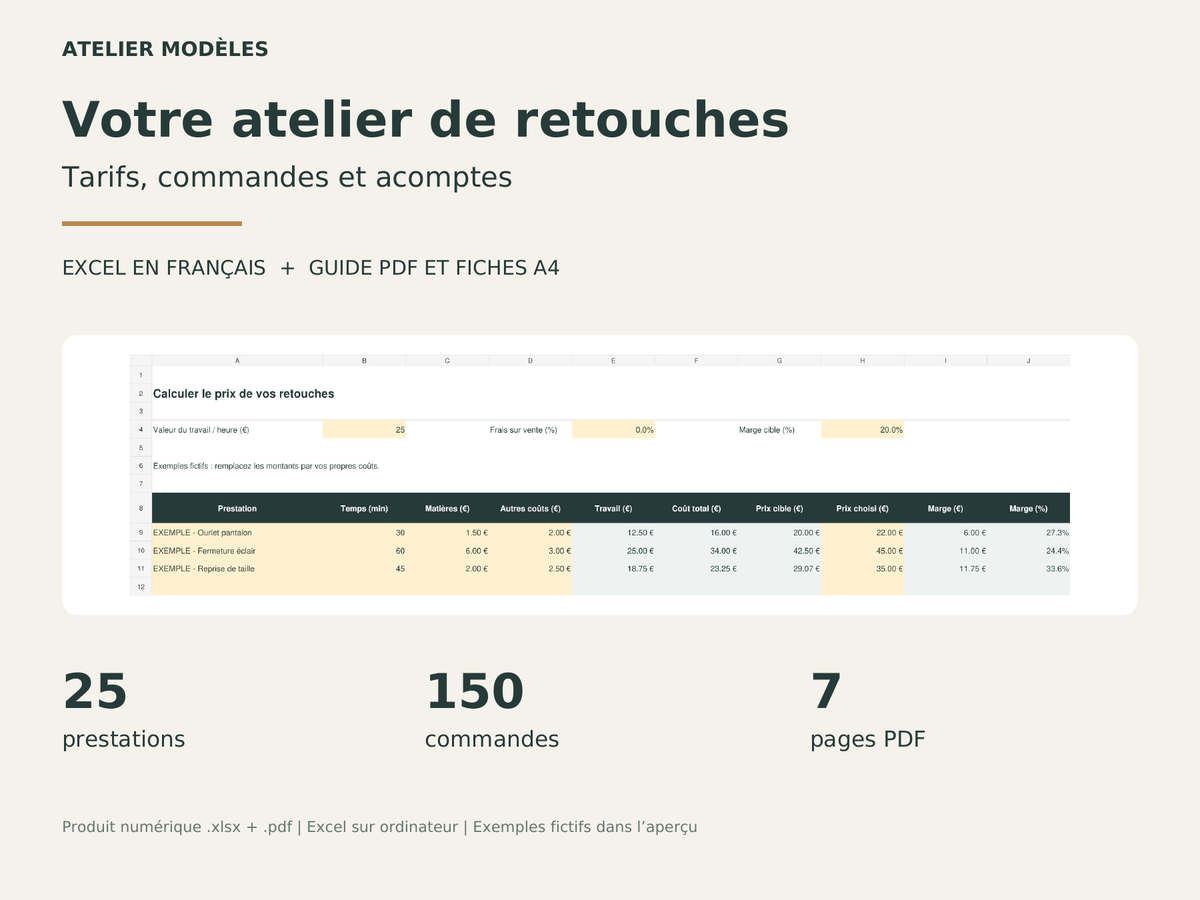Click the 'Frais sur vente (%)' label
The width and height of the screenshot is (1200, 900).
523,430
